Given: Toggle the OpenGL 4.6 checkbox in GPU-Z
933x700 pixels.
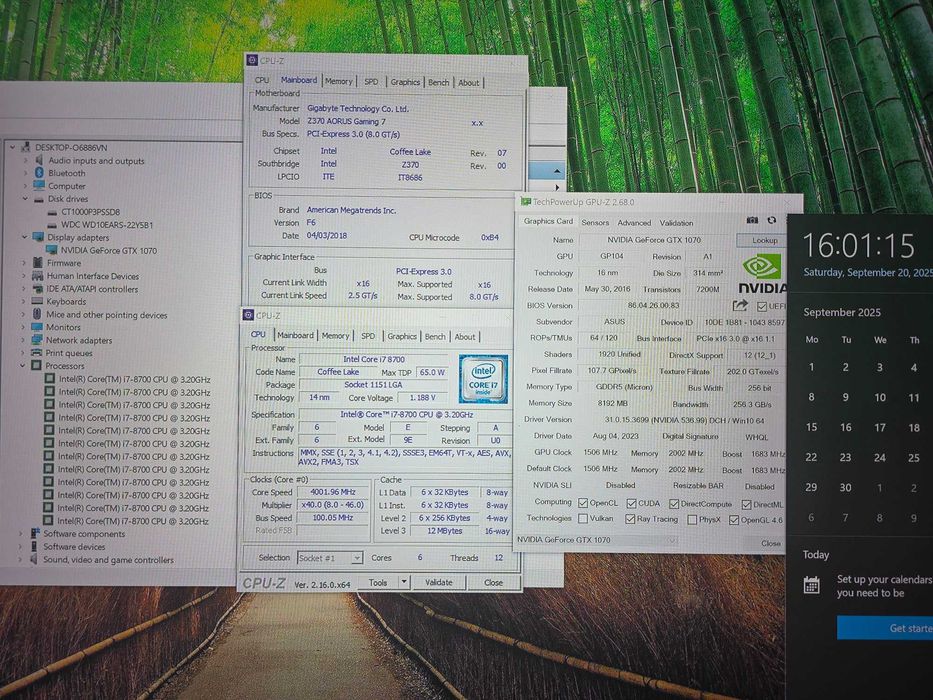Looking at the screenshot, I should pos(734,520).
